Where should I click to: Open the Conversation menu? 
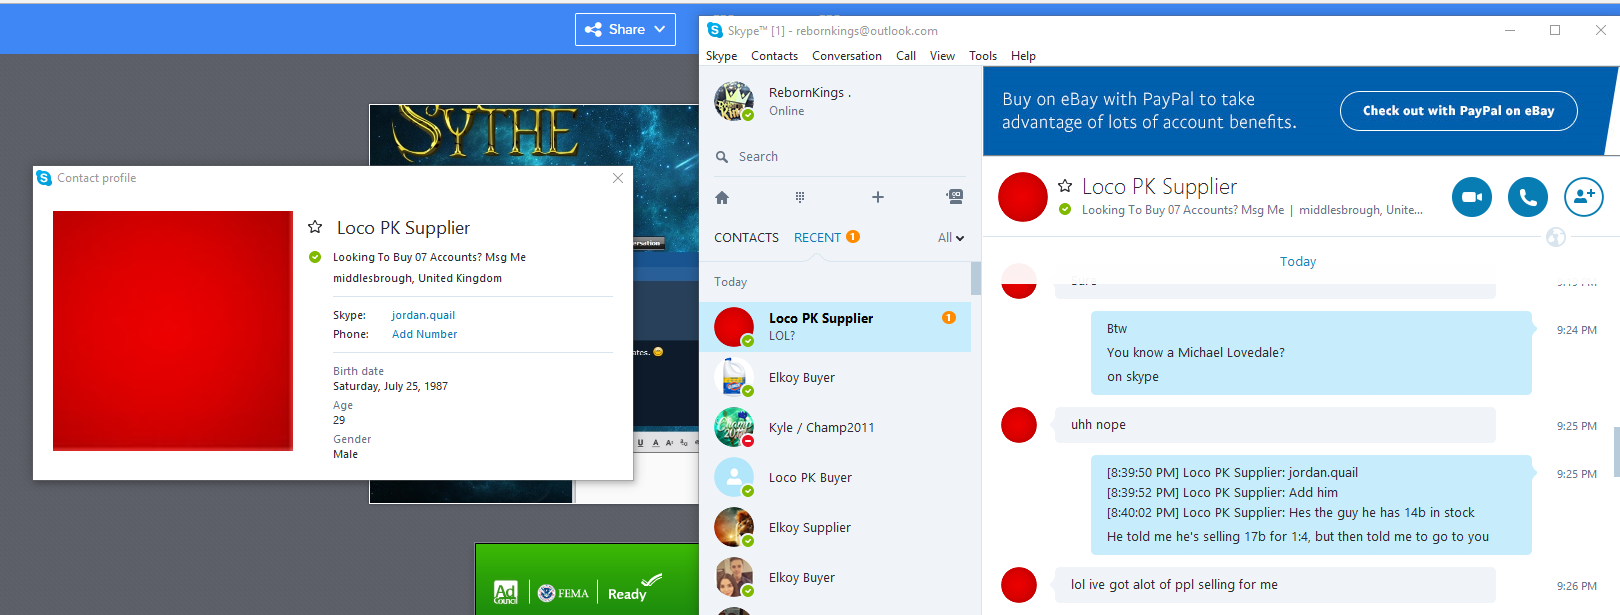tap(847, 56)
